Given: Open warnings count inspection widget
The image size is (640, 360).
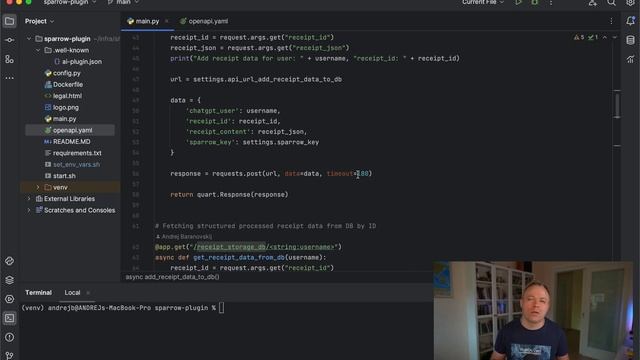Looking at the screenshot, I should point(579,37).
